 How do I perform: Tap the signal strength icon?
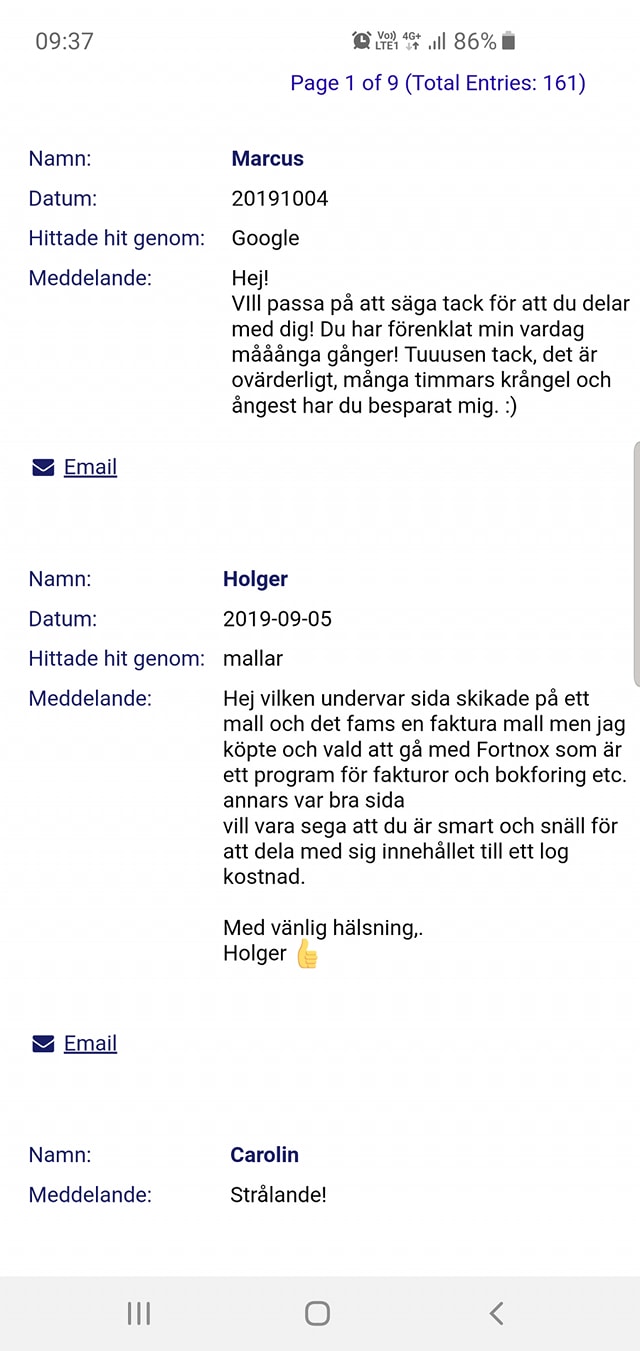point(437,41)
